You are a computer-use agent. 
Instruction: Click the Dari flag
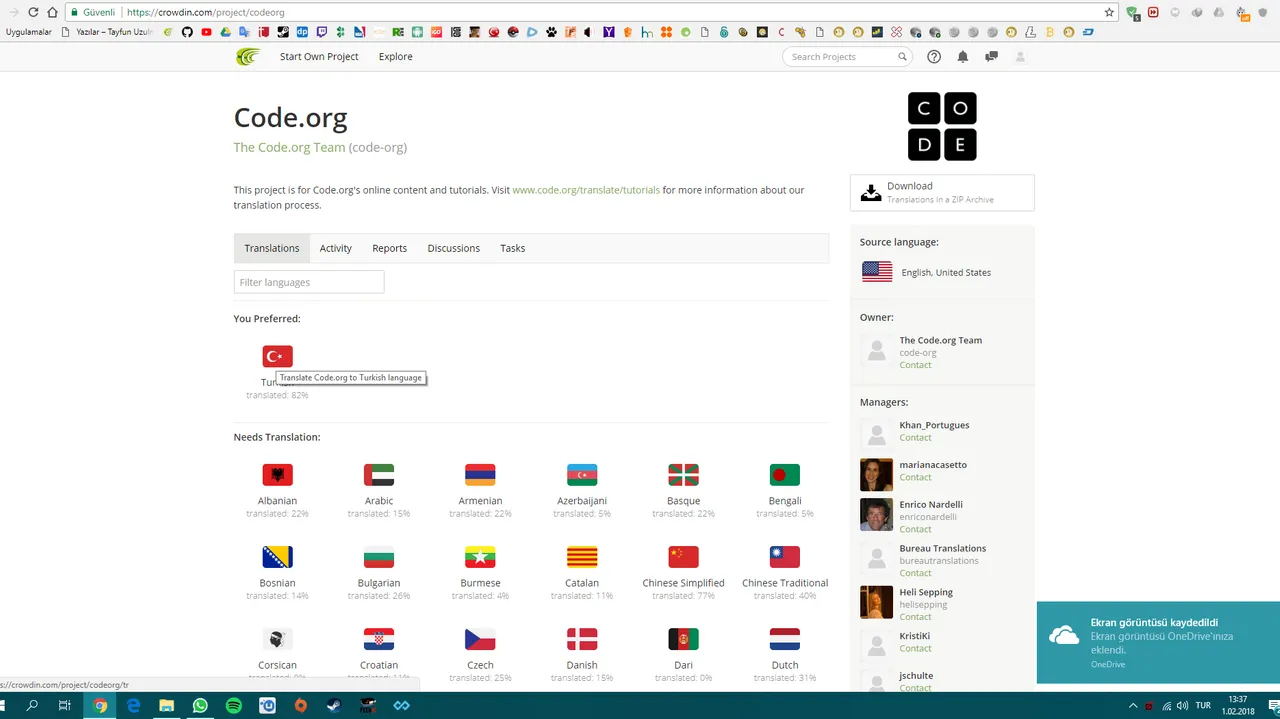pos(683,639)
